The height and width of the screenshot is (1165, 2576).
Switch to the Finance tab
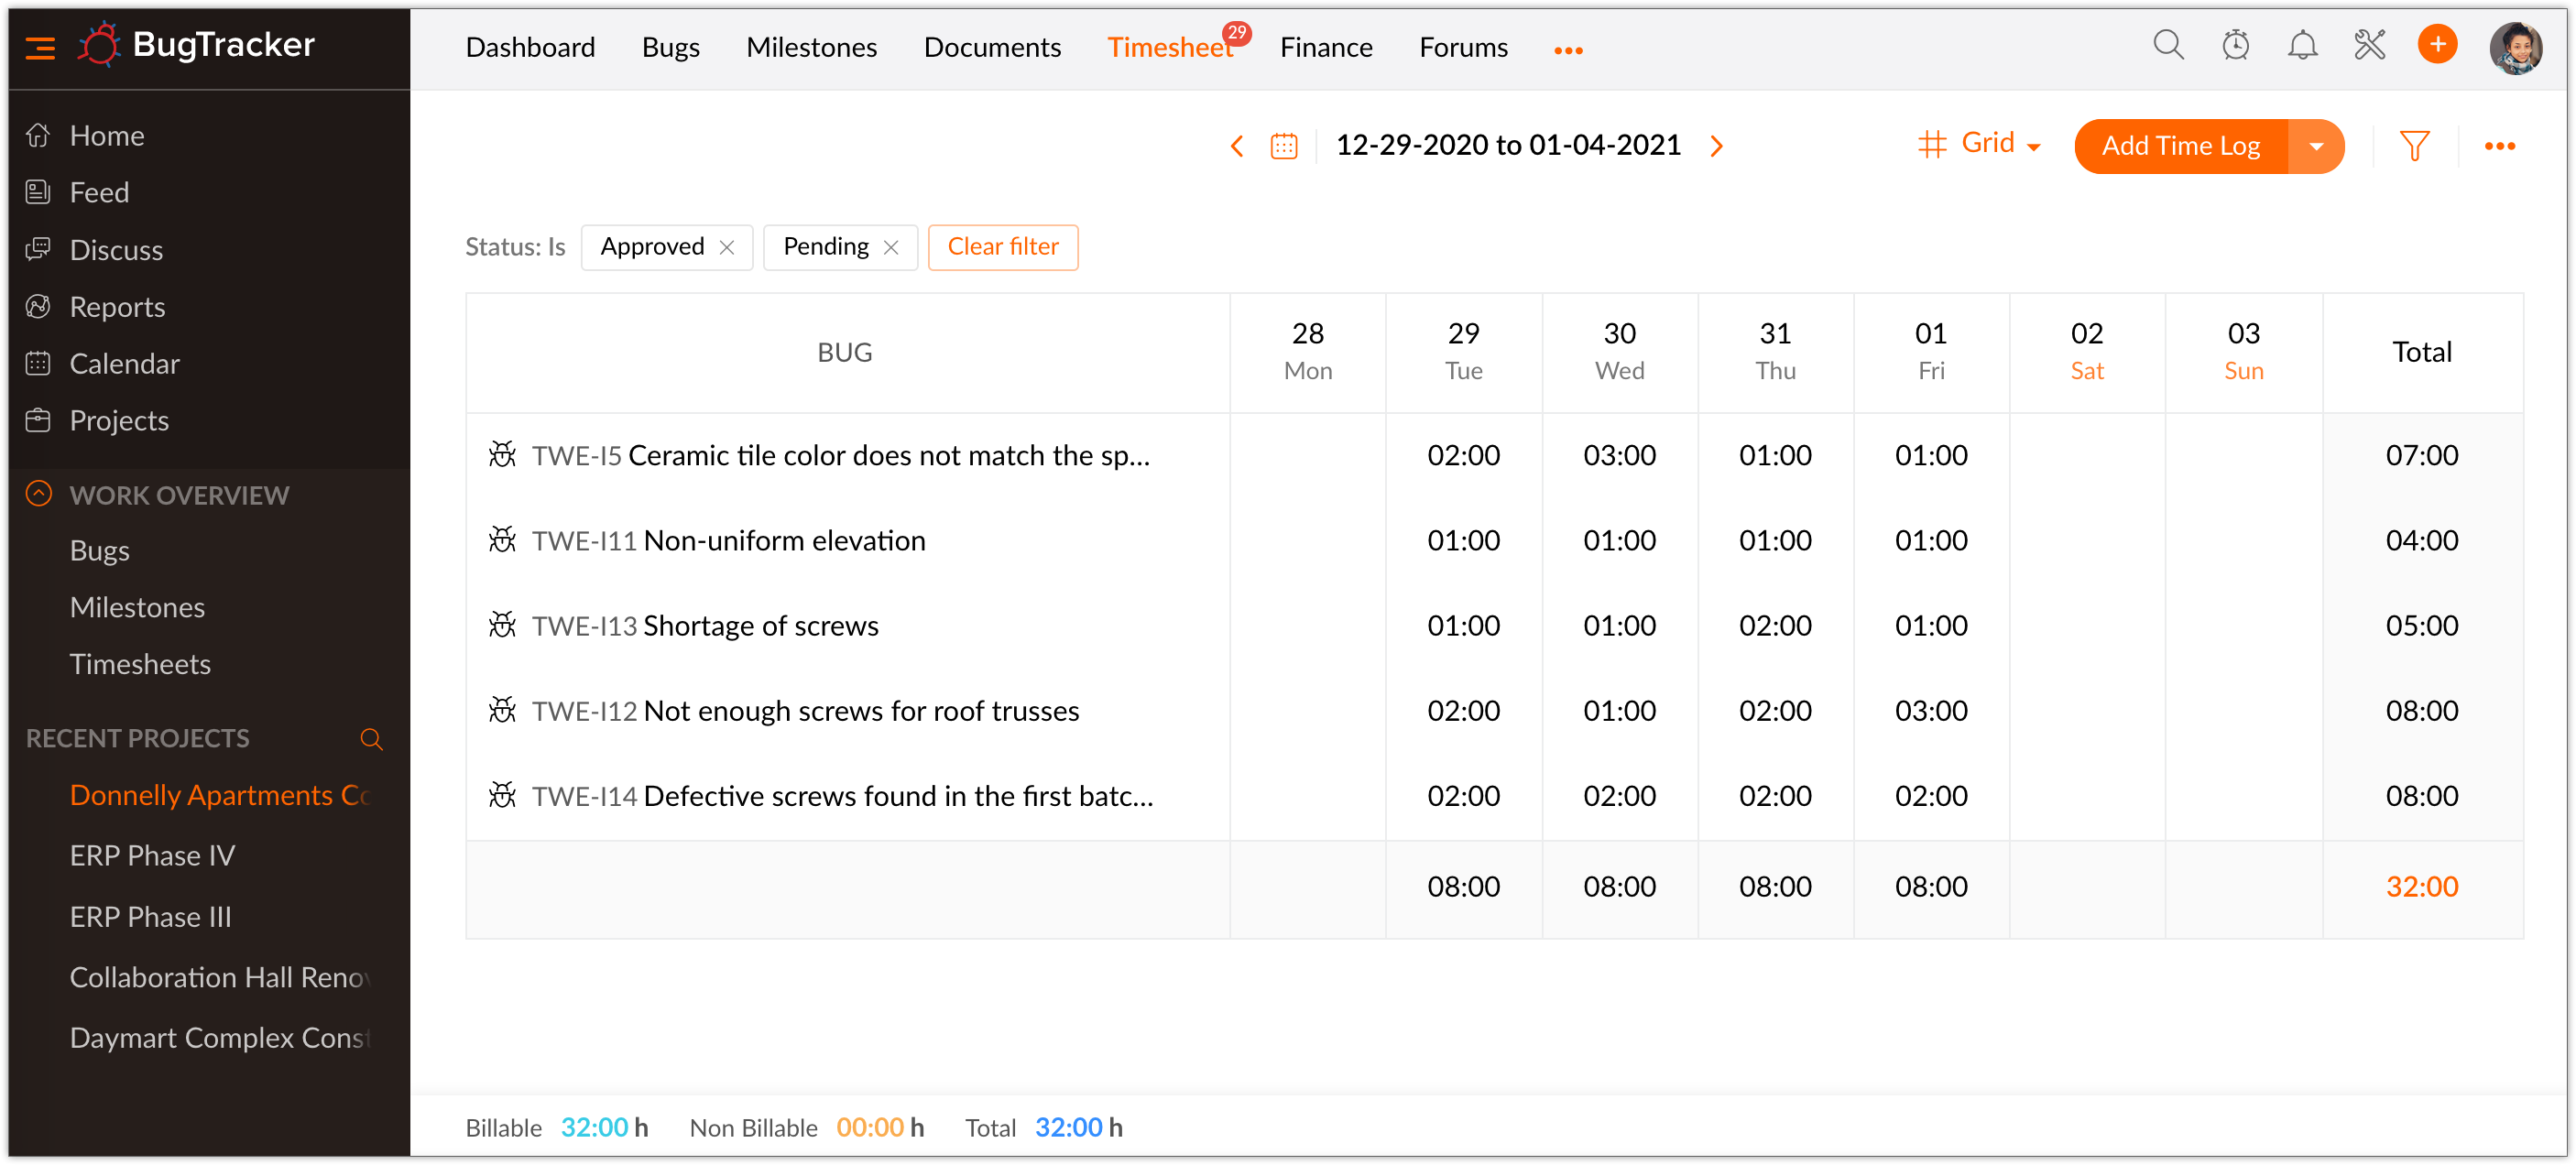pos(1325,47)
